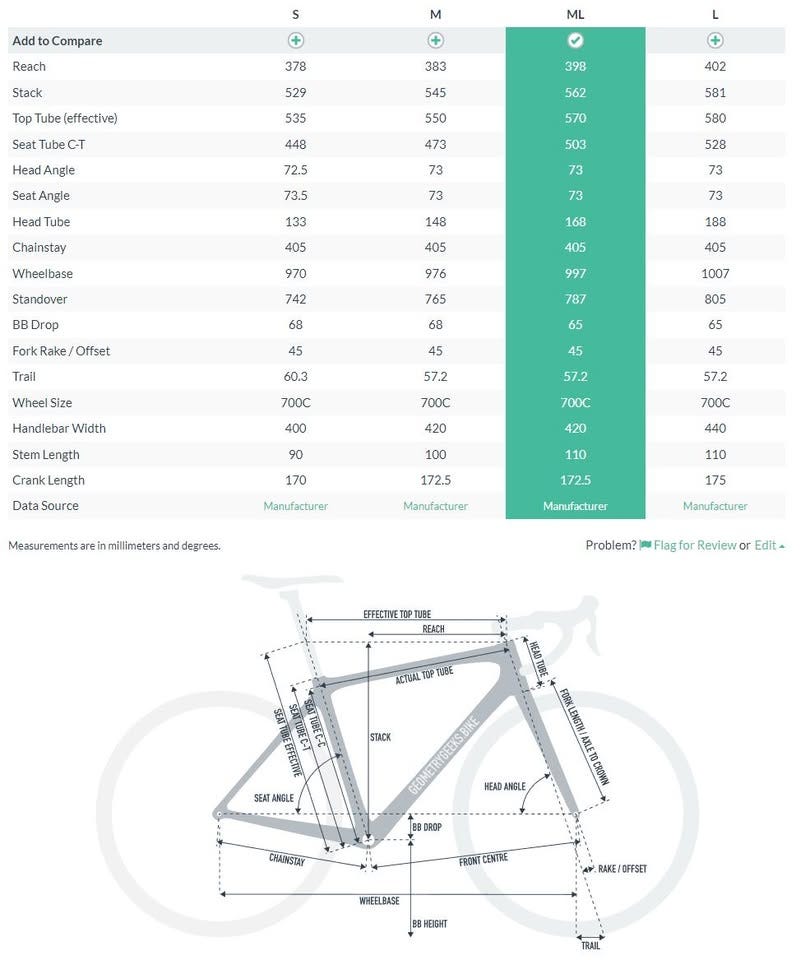810x960 pixels.
Task: Click the Add to Compare row label
Action: click(x=57, y=41)
